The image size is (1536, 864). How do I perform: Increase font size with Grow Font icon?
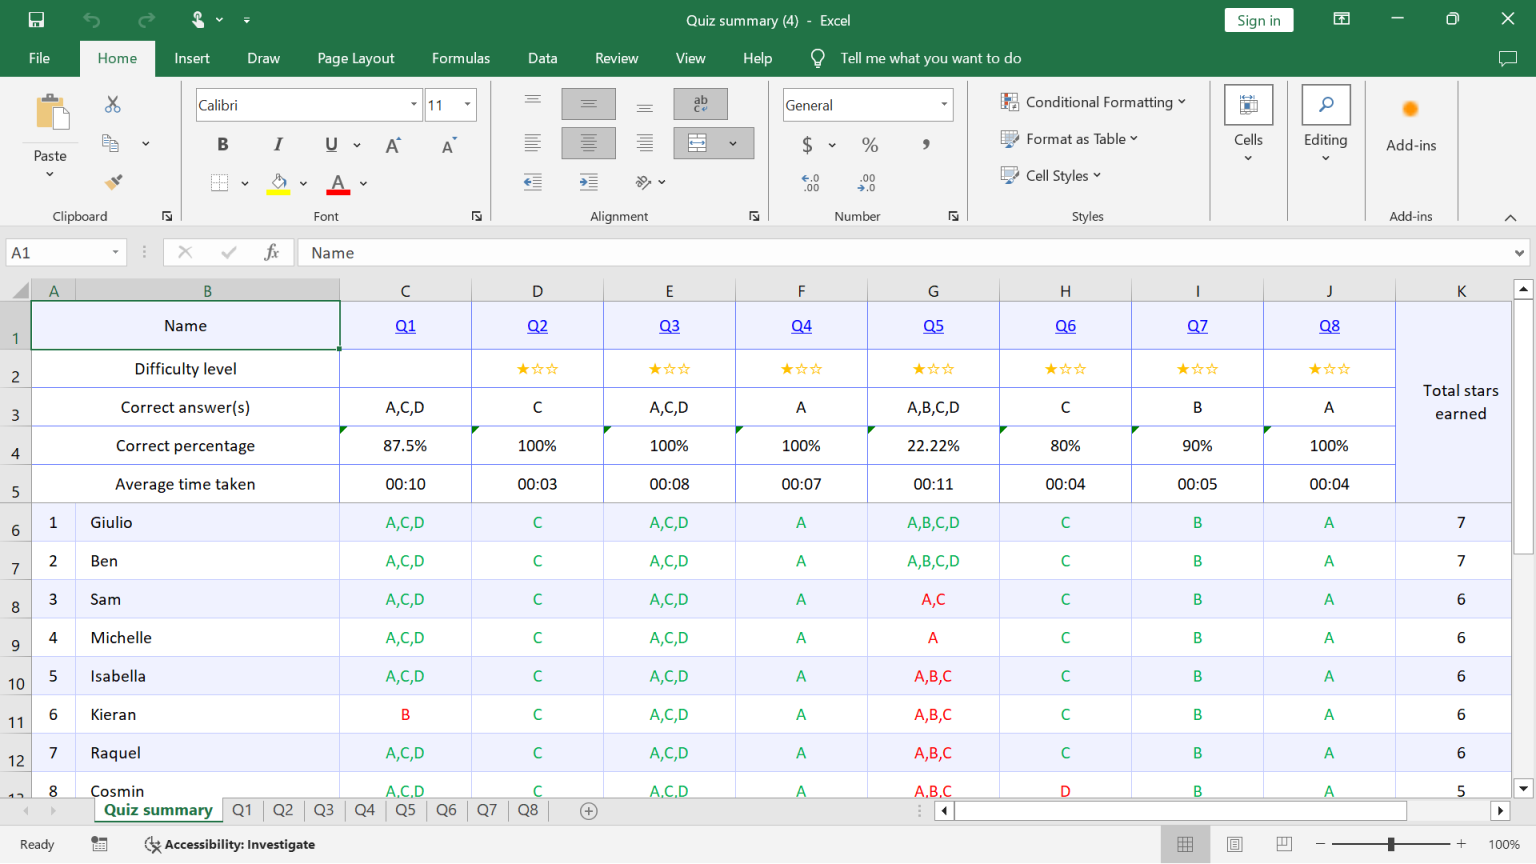point(391,143)
